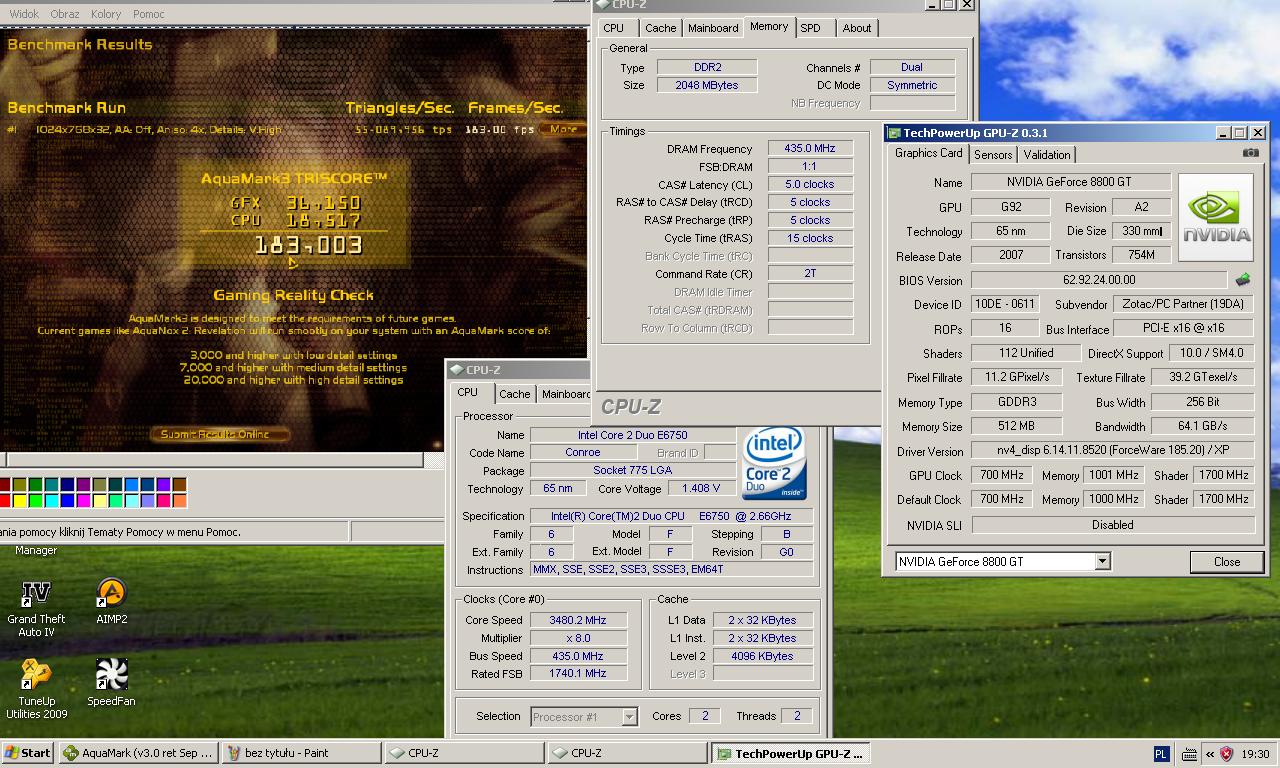Switch to bez tytułu - Paint taskbar button
1280x768 pixels.
301,753
